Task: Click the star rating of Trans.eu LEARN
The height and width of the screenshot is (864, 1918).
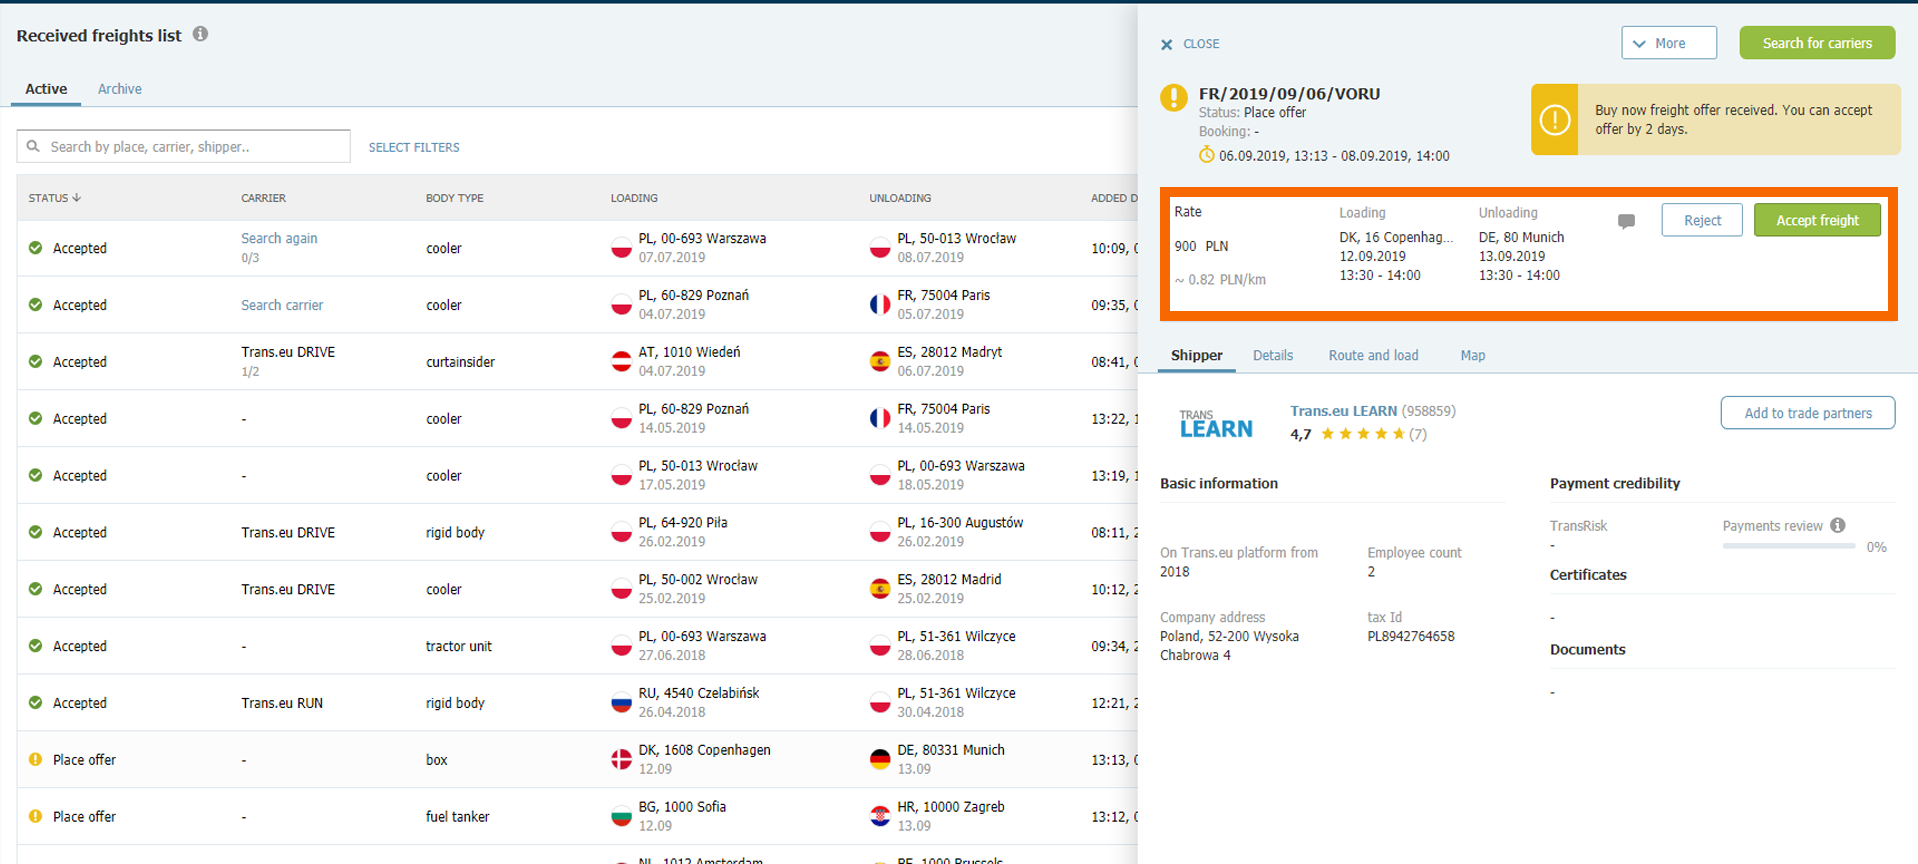Action: (x=1363, y=434)
